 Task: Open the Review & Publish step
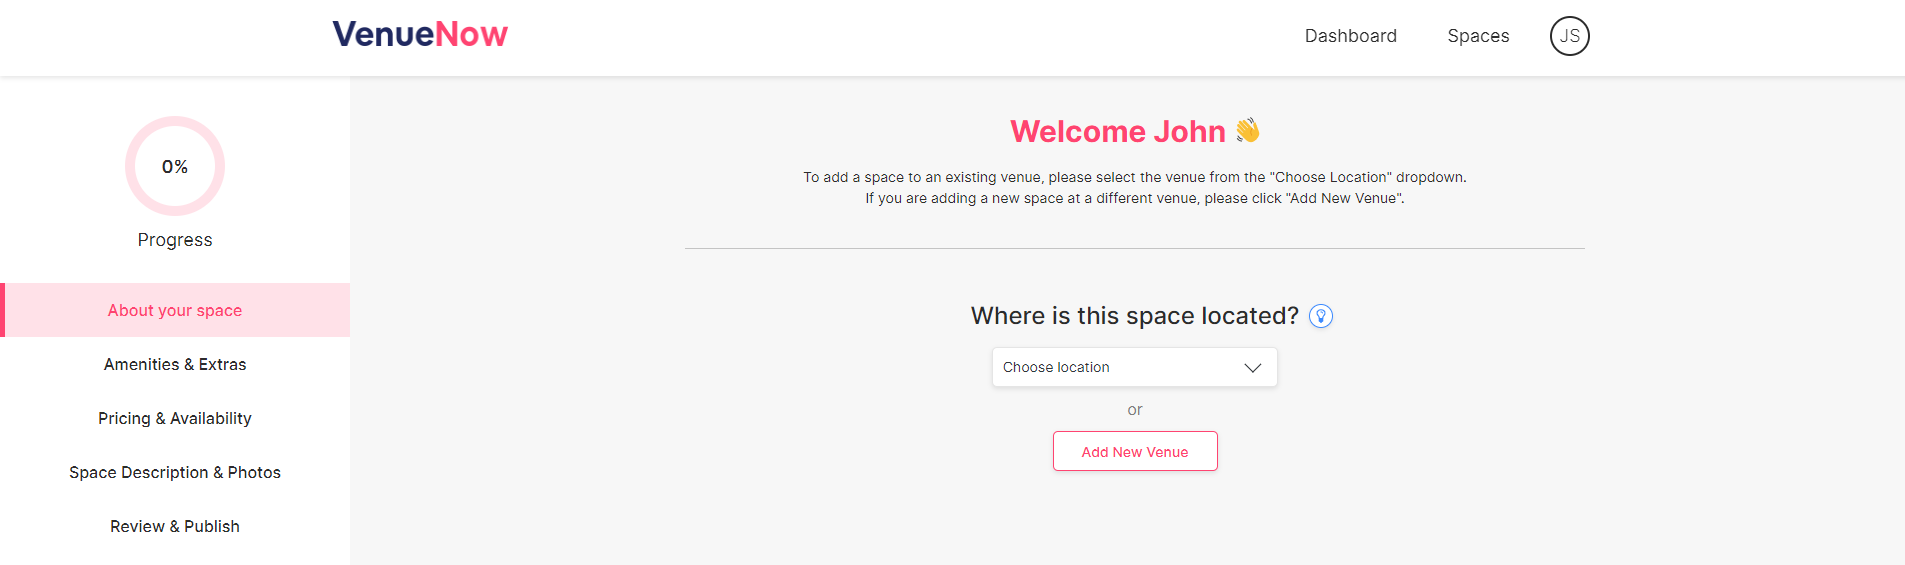(x=175, y=526)
